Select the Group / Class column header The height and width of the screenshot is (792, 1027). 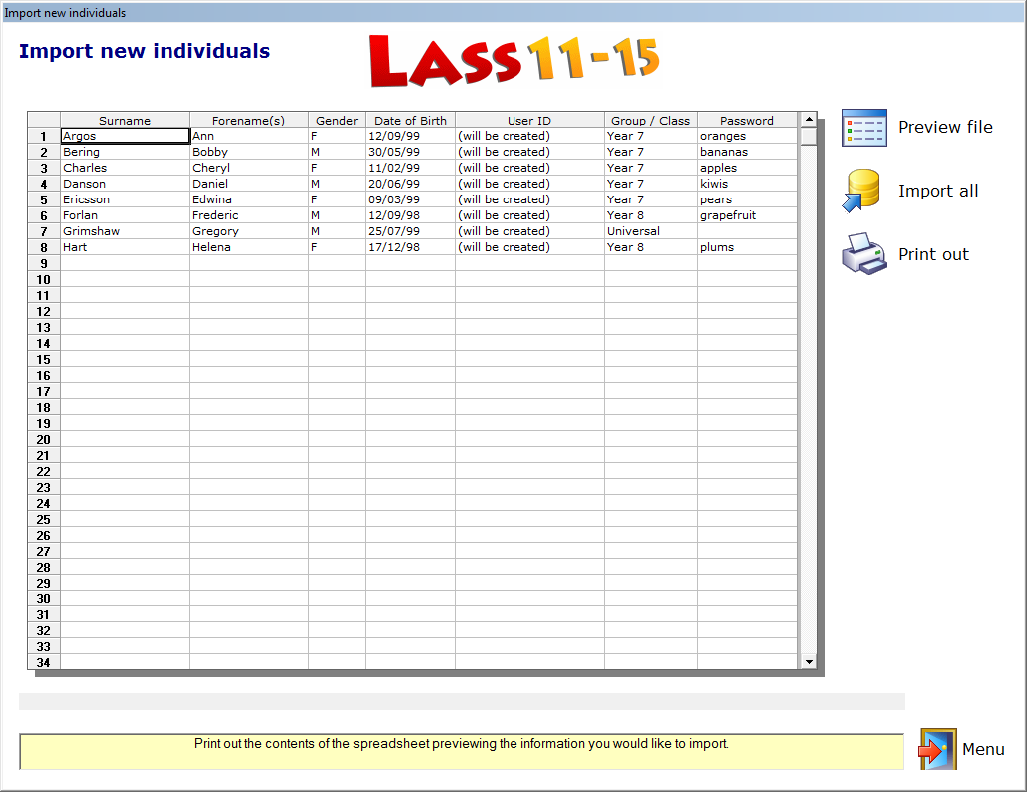[650, 120]
